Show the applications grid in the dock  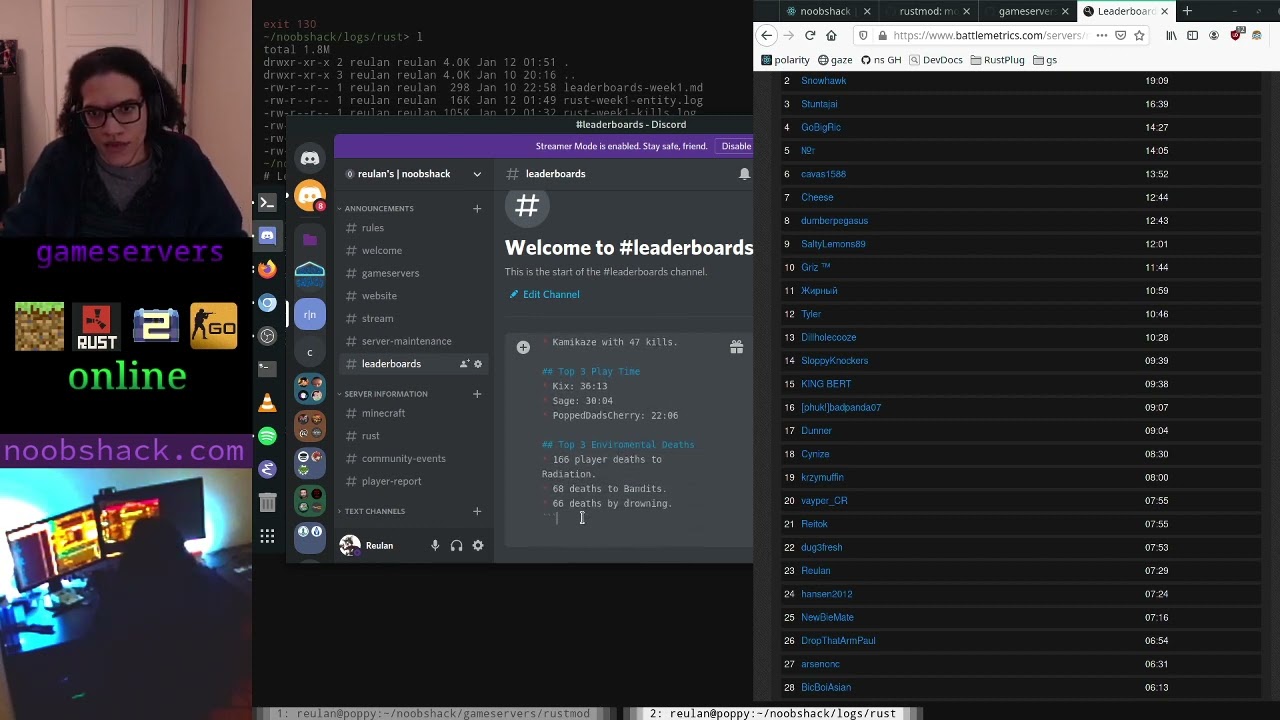(x=267, y=537)
